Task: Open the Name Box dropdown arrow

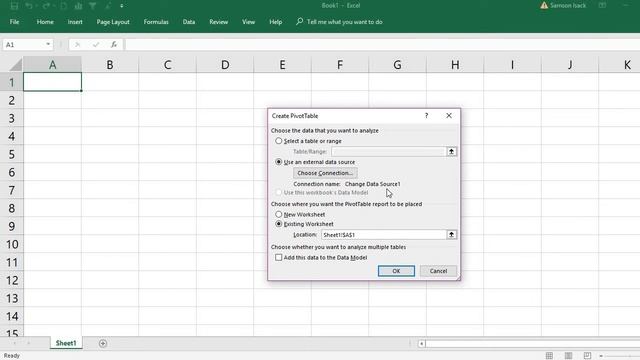Action: point(48,44)
